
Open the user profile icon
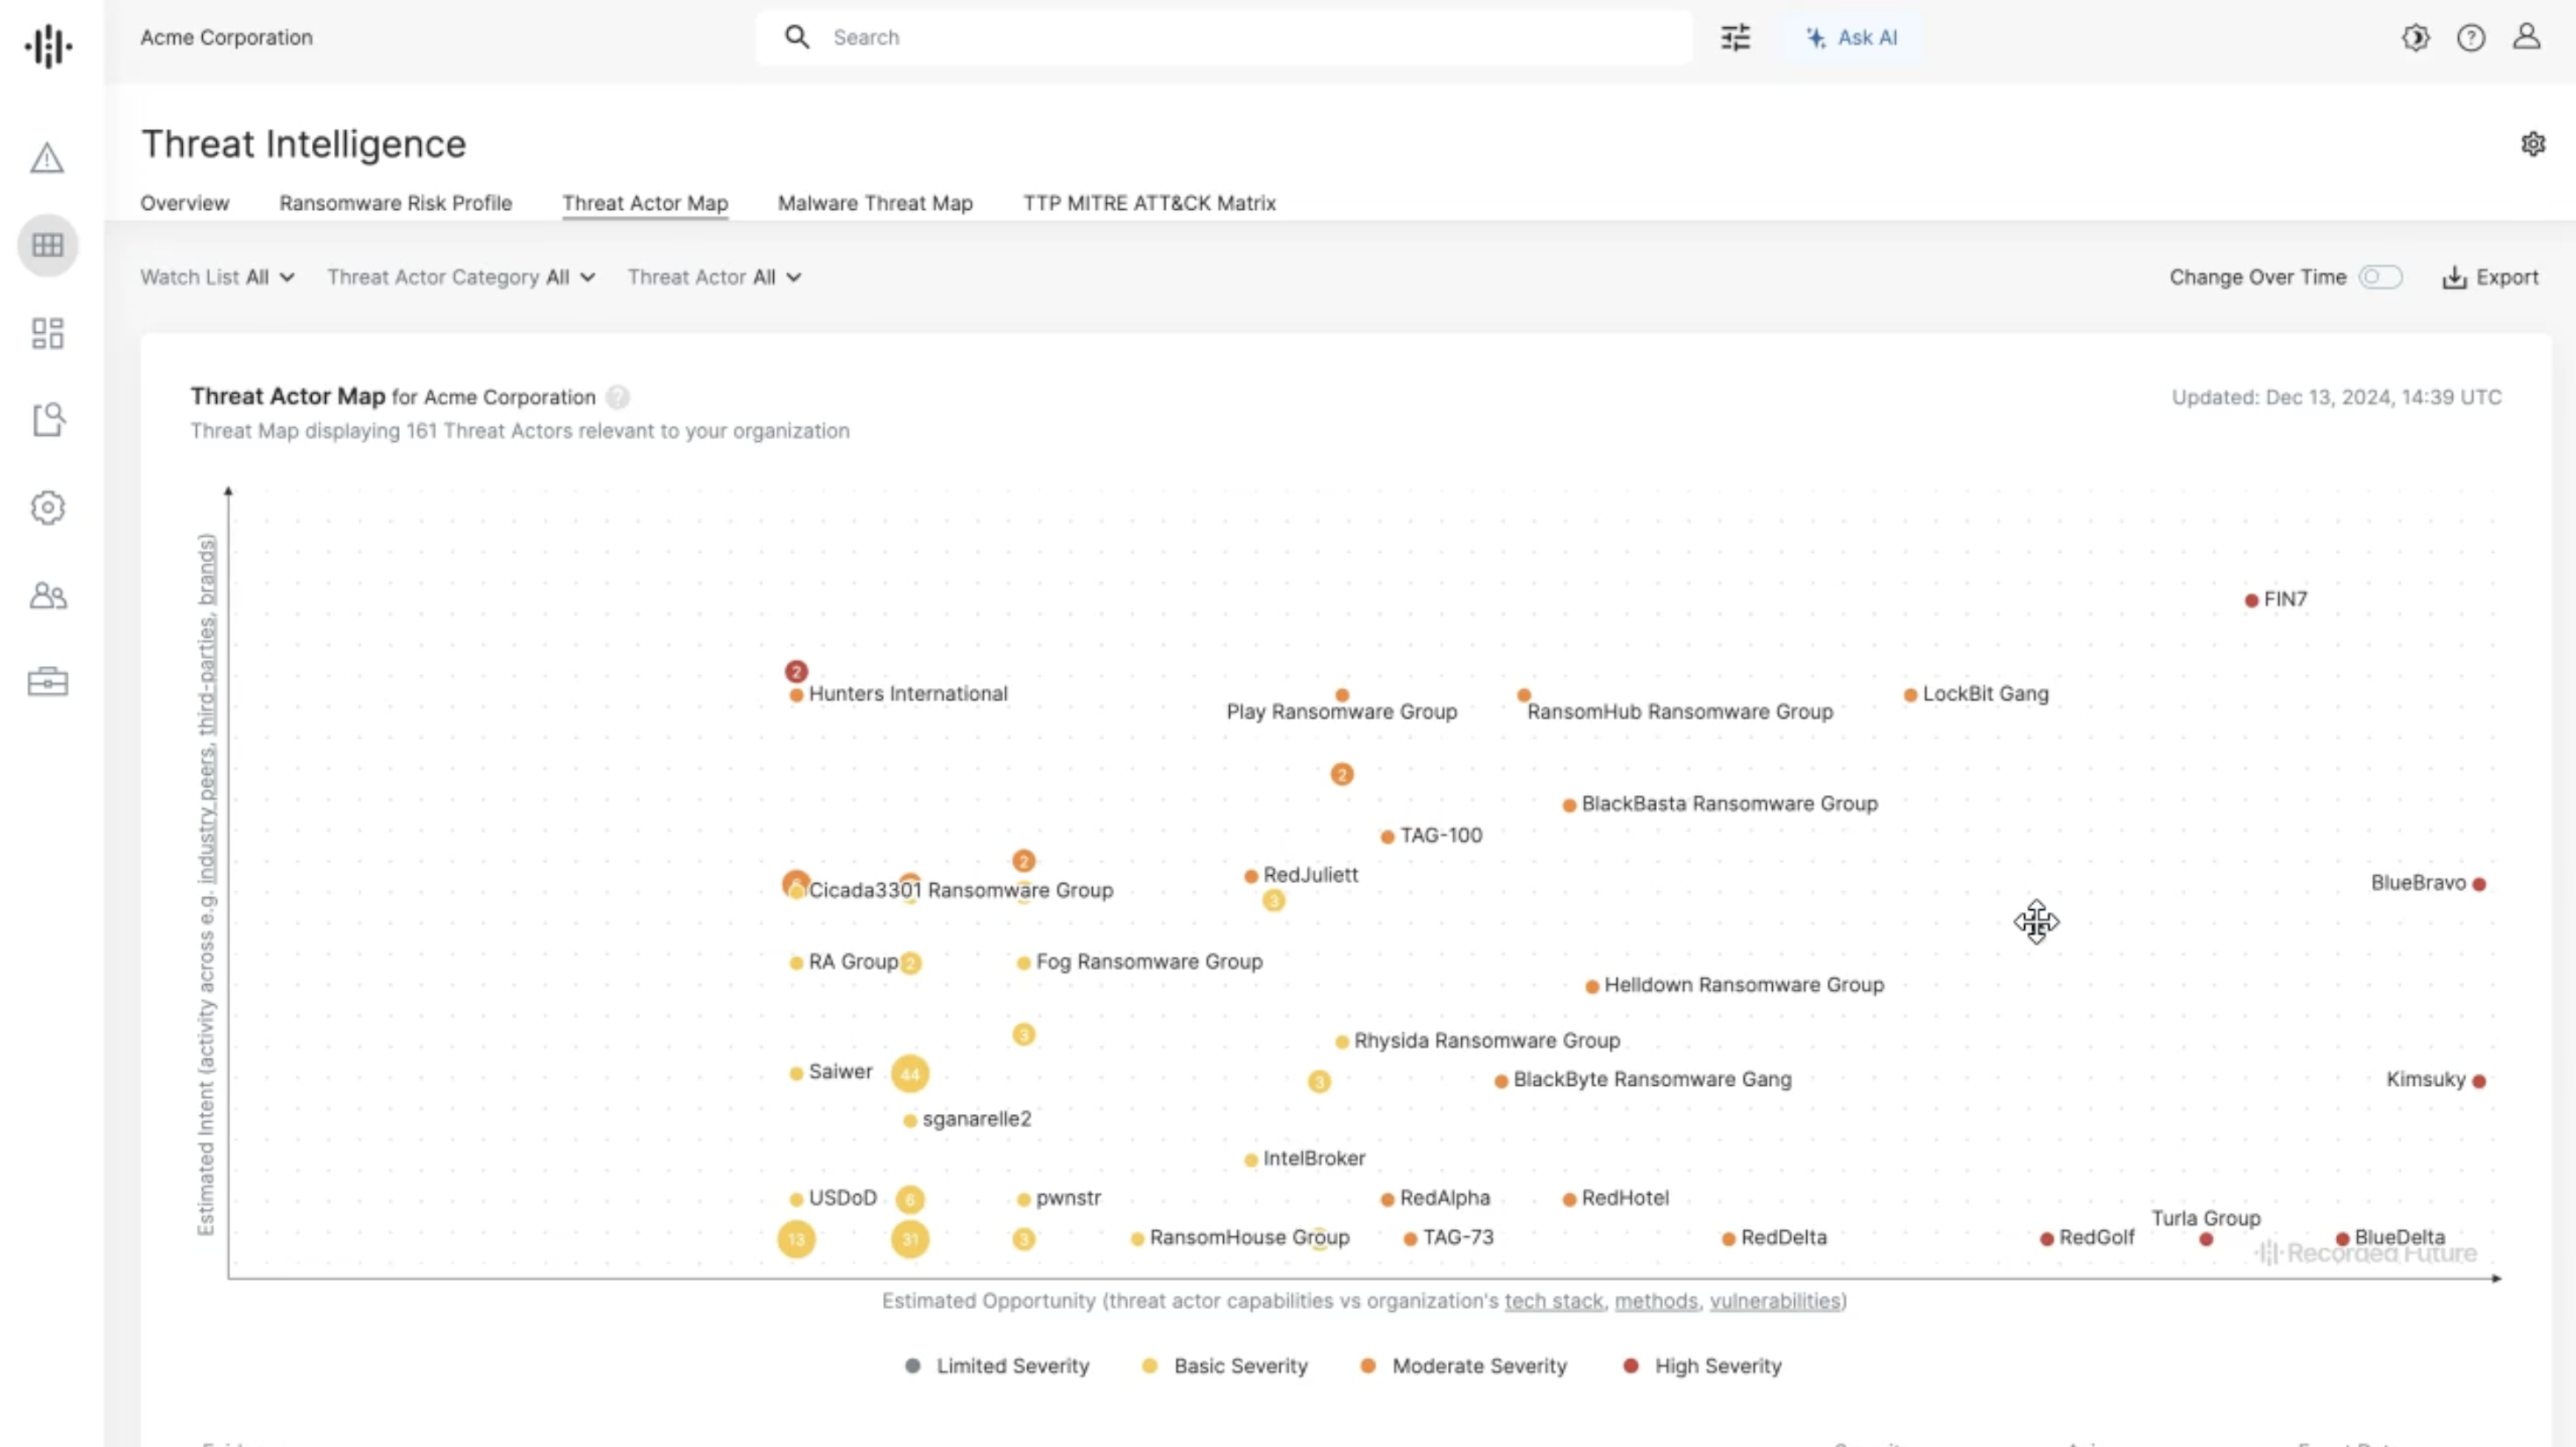point(2526,38)
